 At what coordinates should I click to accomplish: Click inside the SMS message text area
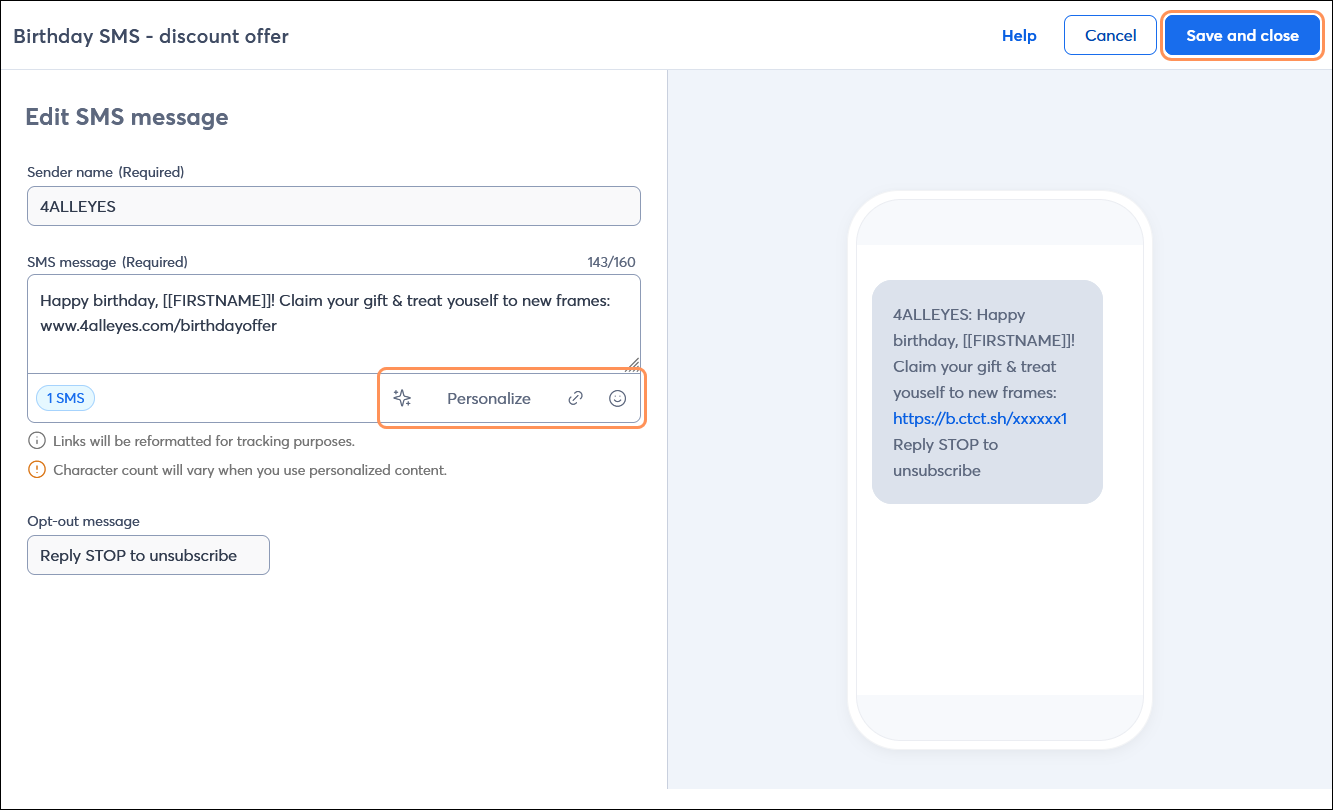[x=334, y=323]
